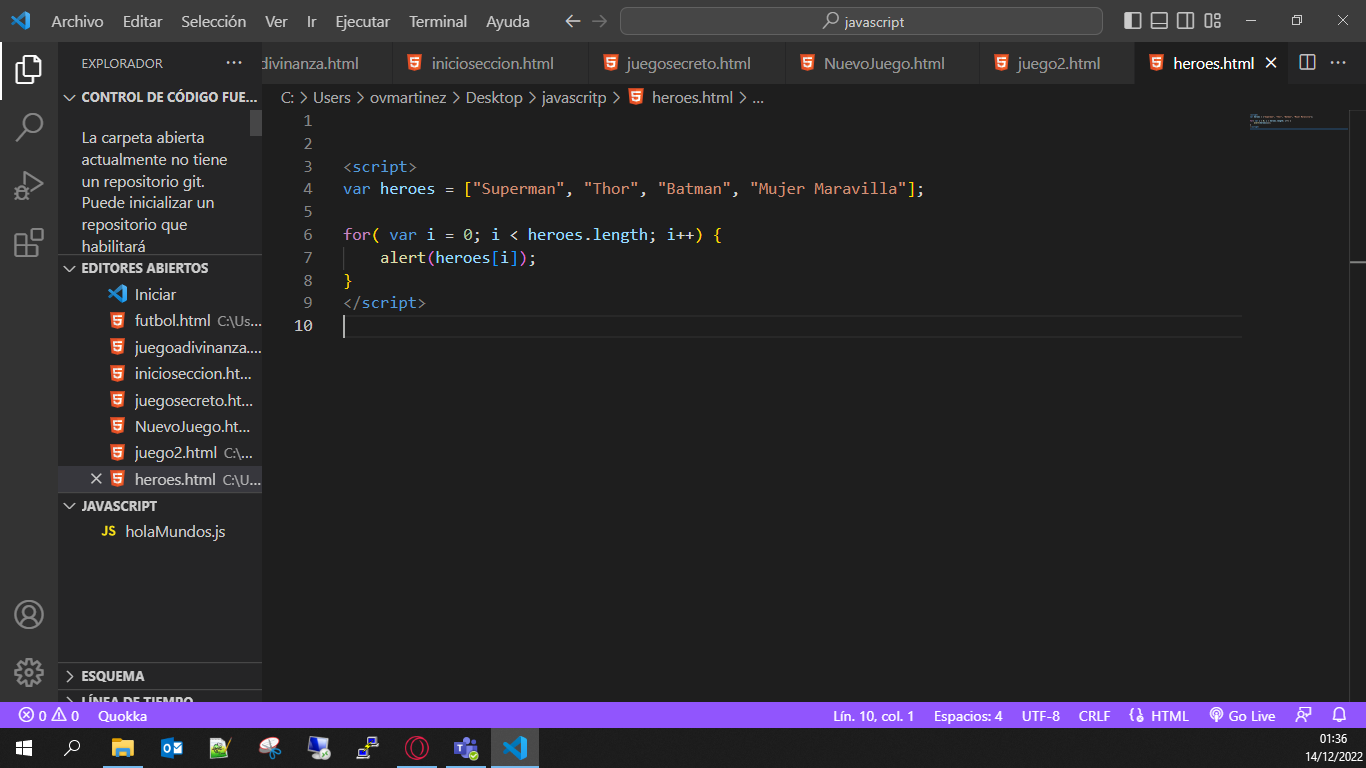
Task: Collapse Control de Código Fuente section
Action: pos(160,98)
